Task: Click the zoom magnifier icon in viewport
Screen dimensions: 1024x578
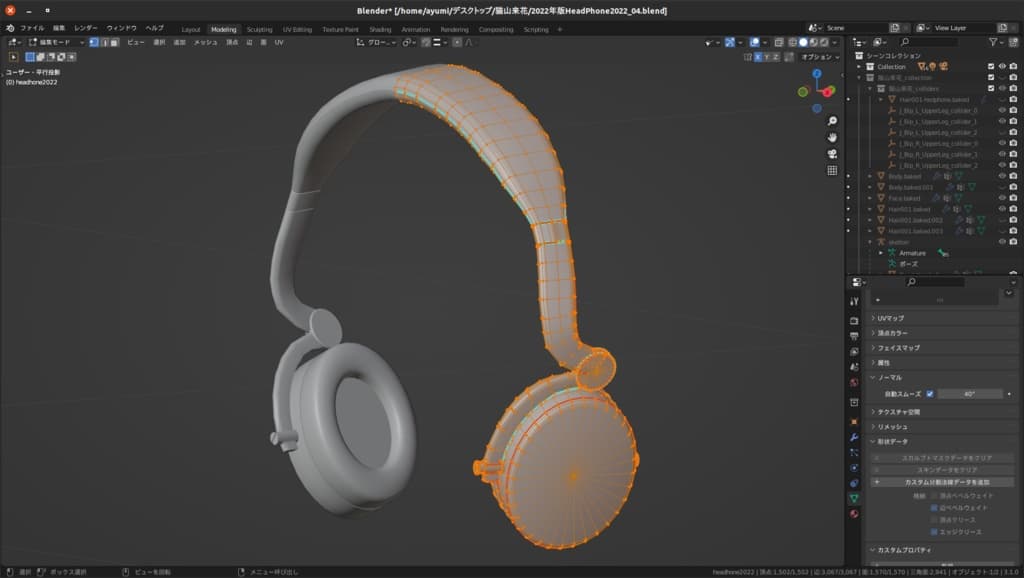Action: click(x=832, y=121)
